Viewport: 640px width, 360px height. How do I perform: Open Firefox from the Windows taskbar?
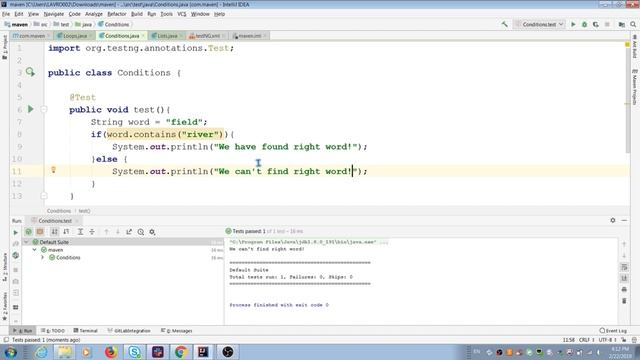[x=111, y=351]
